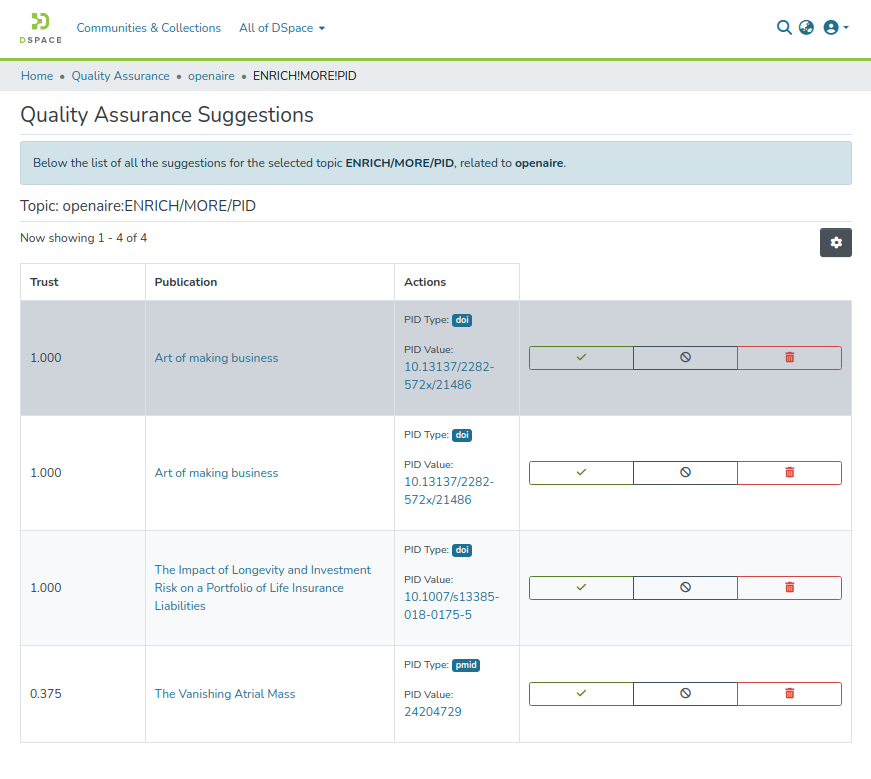Expand the All of DSpace dropdown

tap(282, 28)
